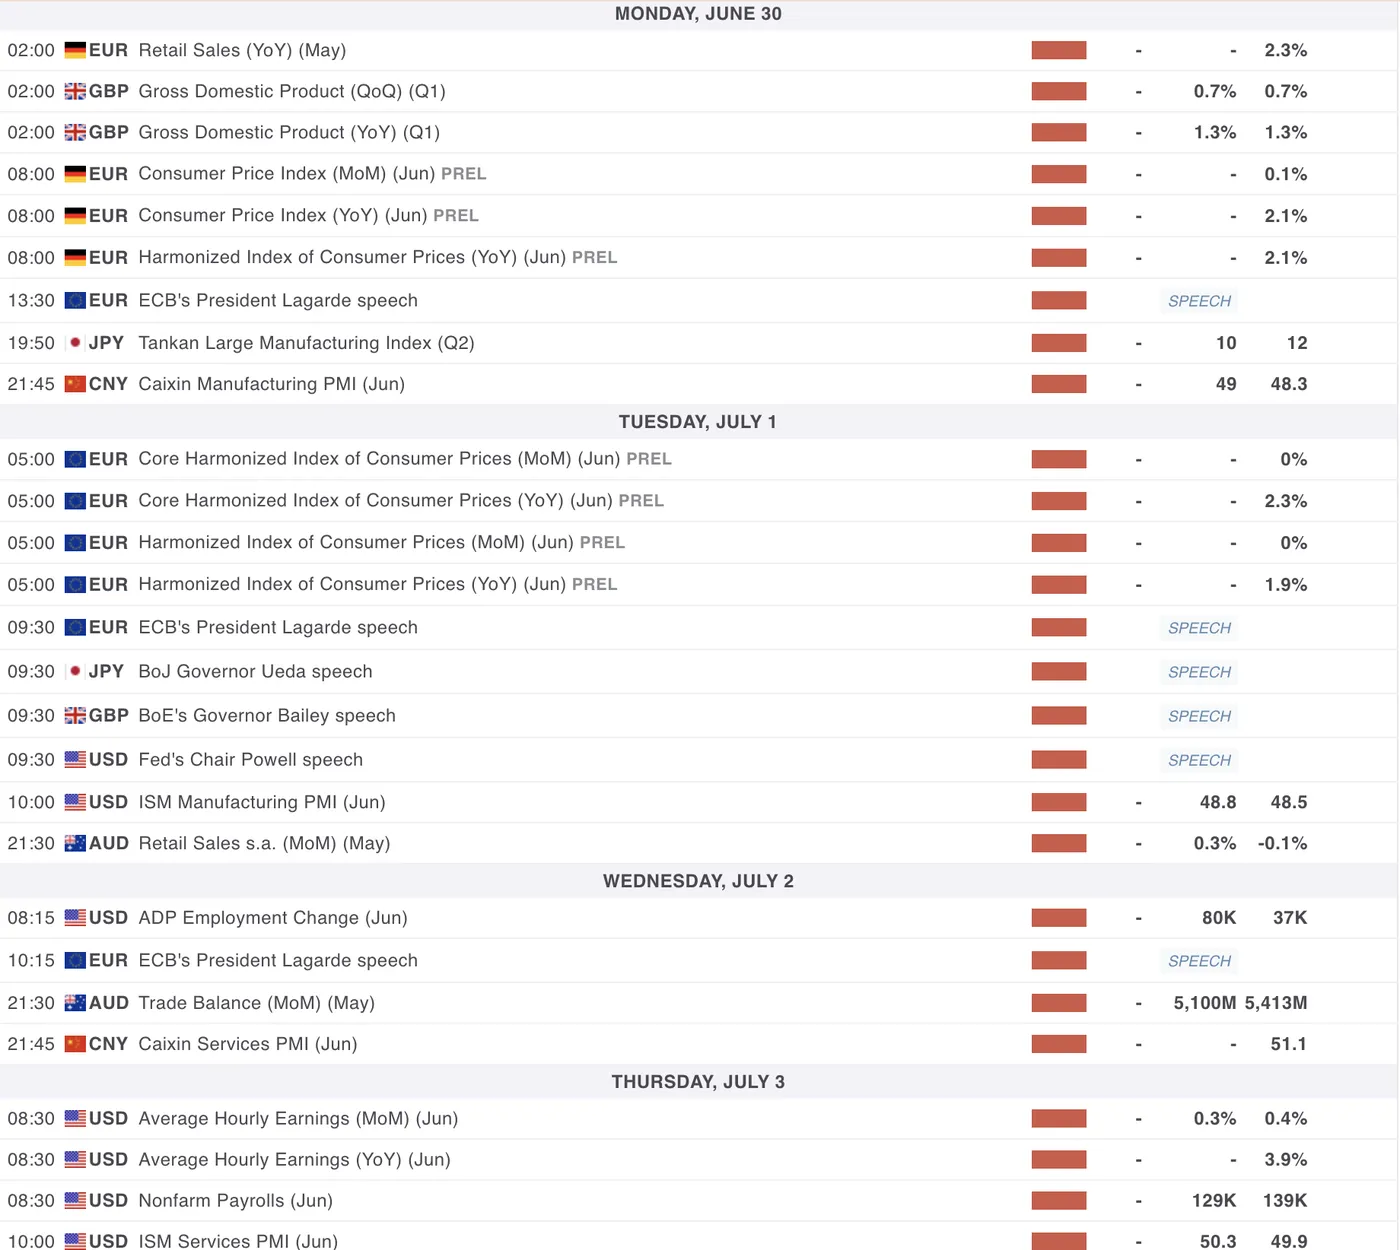Click the Australian flag beside Retail Sales s.a.
This screenshot has height=1250, width=1400.
click(x=75, y=843)
